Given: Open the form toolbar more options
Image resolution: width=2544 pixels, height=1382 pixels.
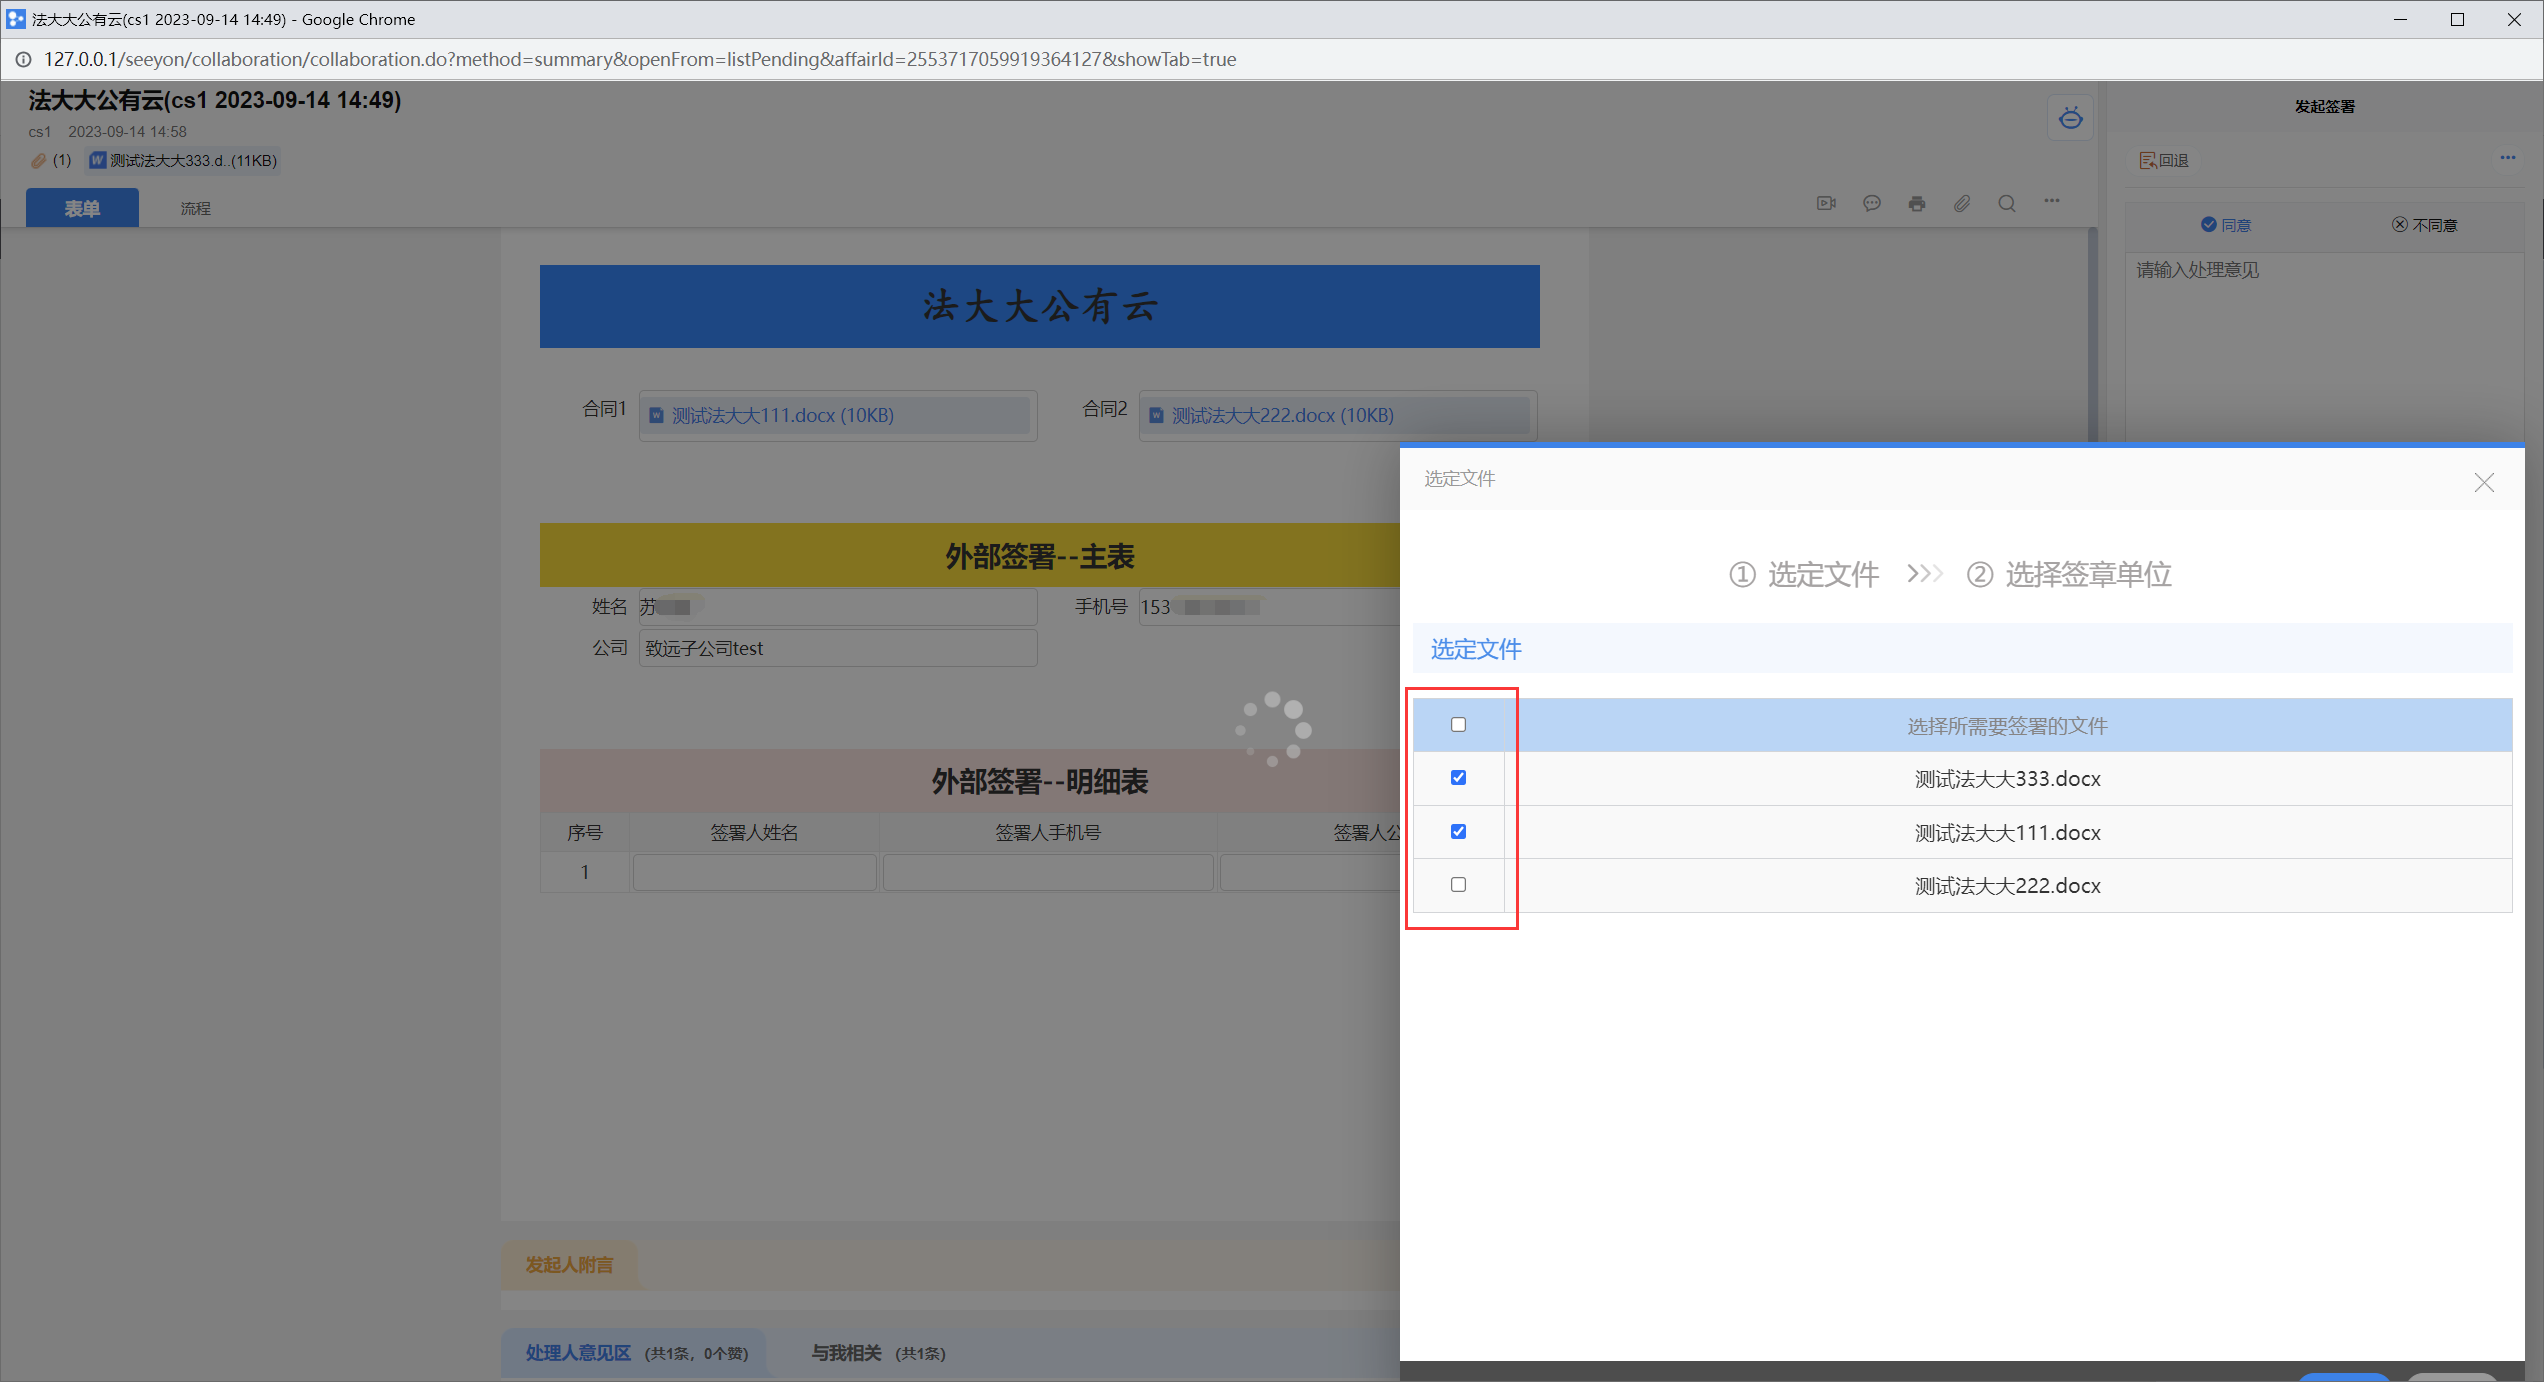Looking at the screenshot, I should point(2052,201).
